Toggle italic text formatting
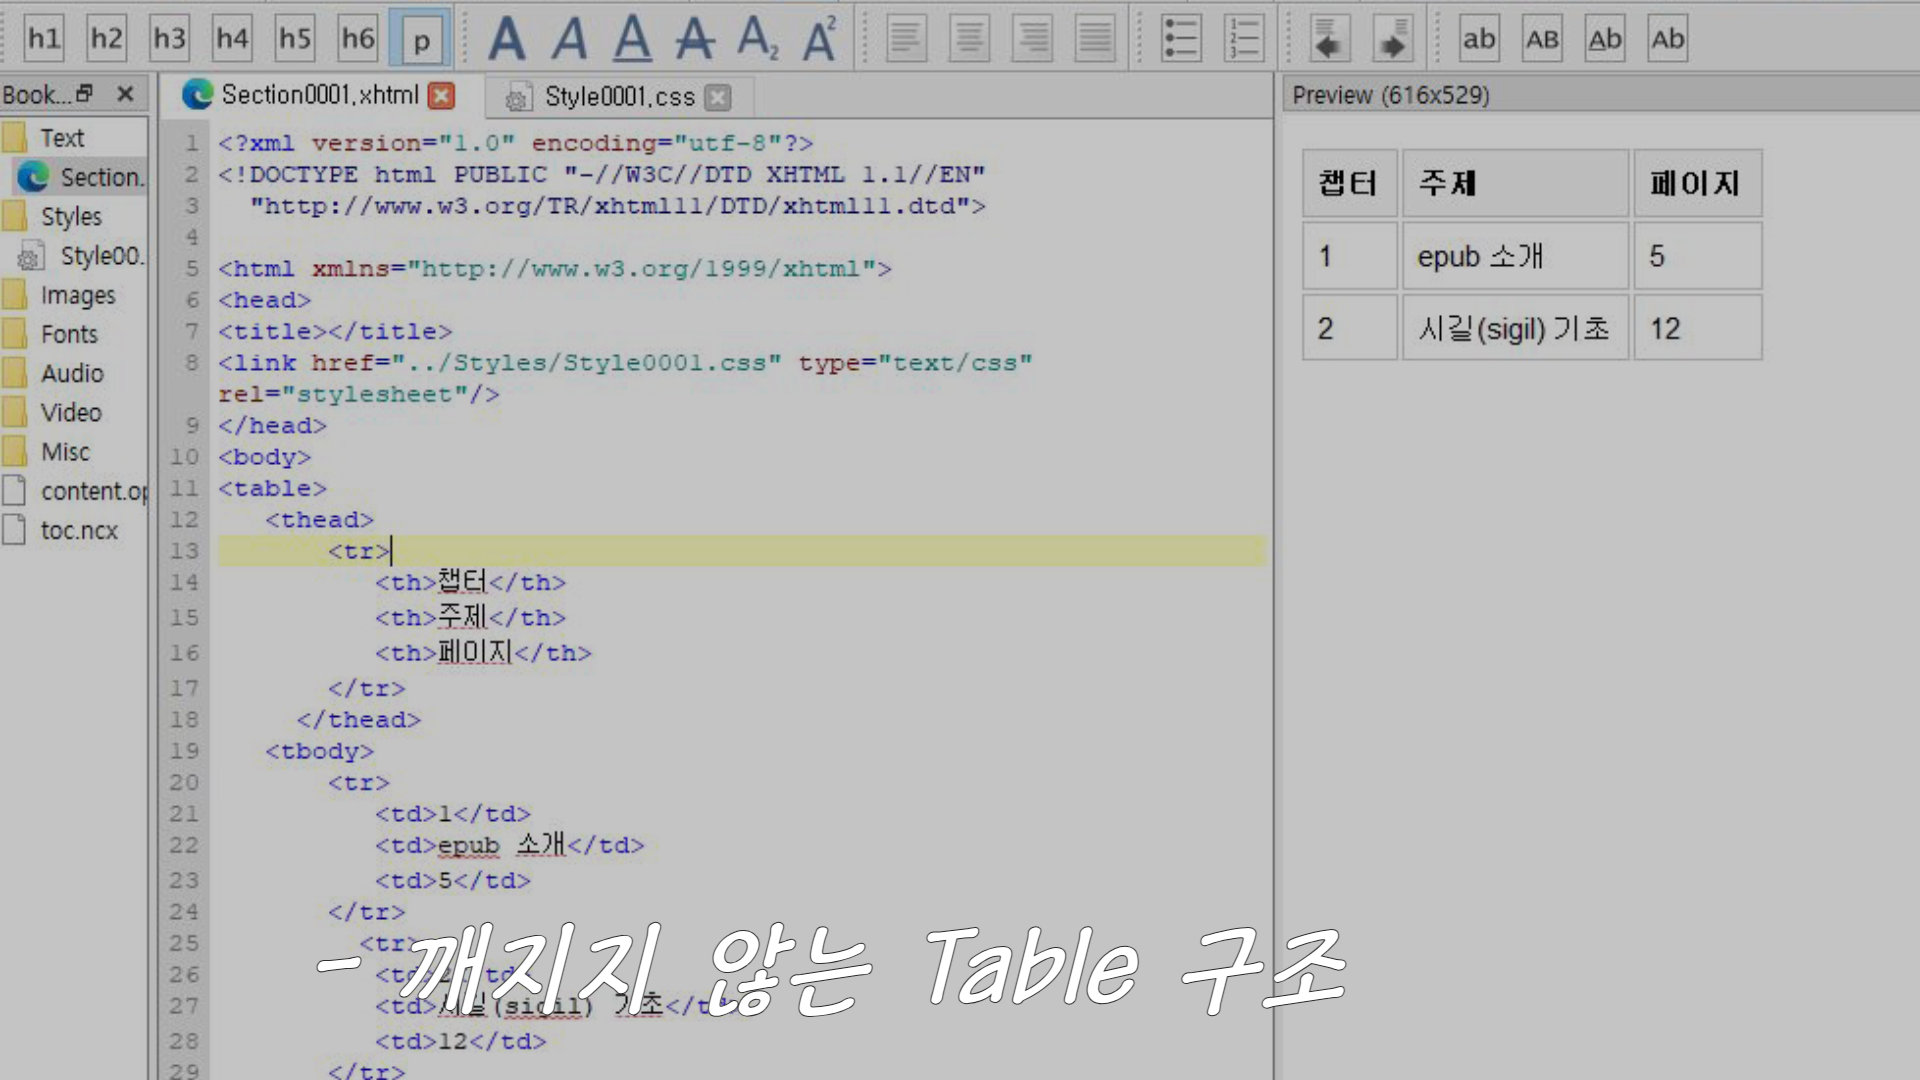Screen dimensions: 1920x1080 coord(569,39)
